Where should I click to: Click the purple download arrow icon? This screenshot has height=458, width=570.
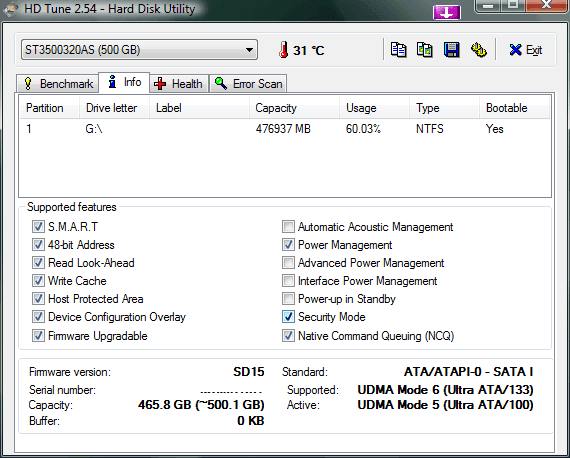447,12
